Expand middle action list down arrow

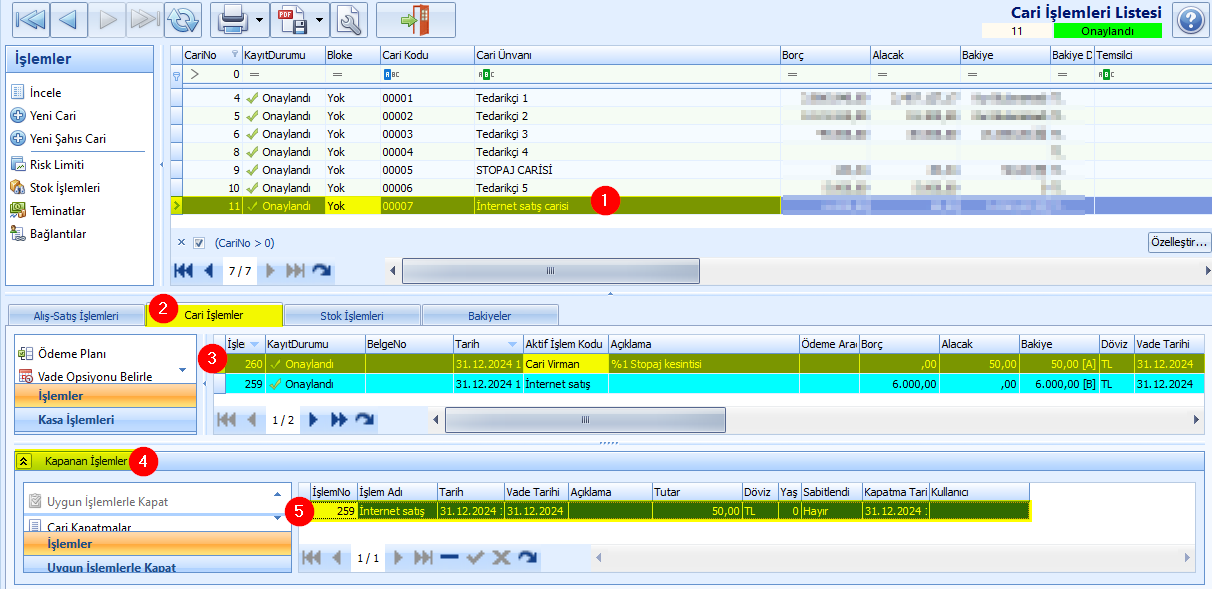(x=182, y=370)
